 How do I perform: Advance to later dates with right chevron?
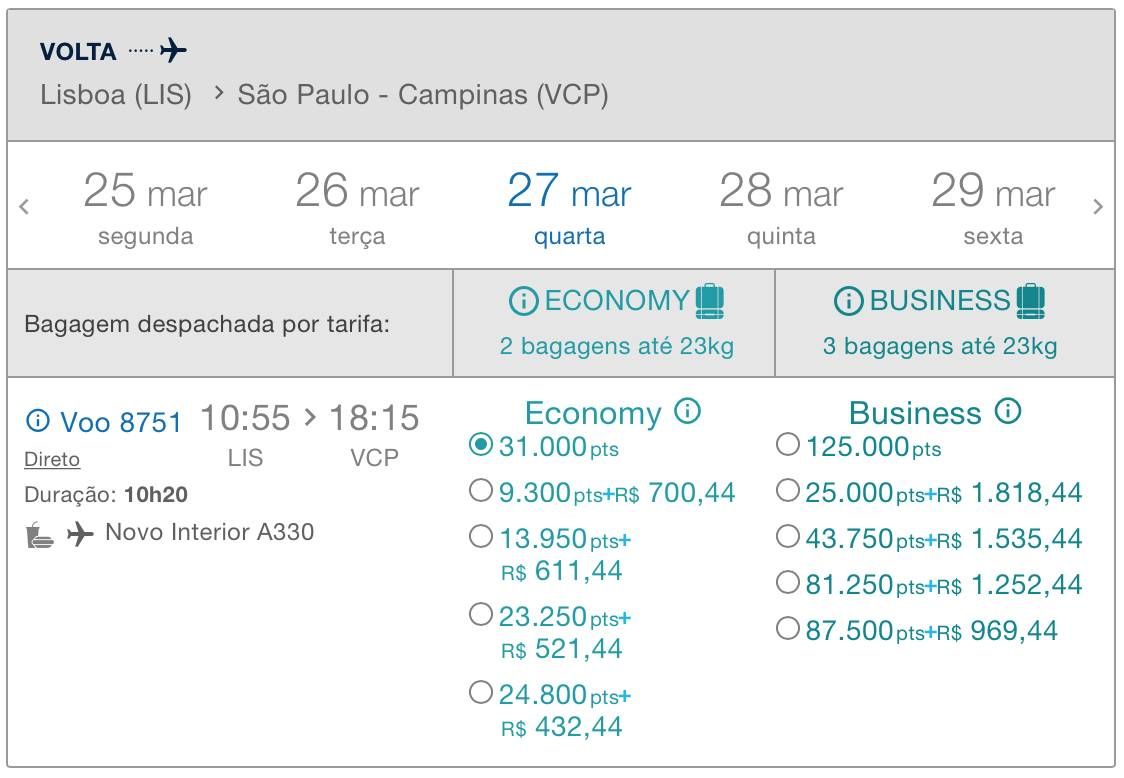[x=1097, y=207]
